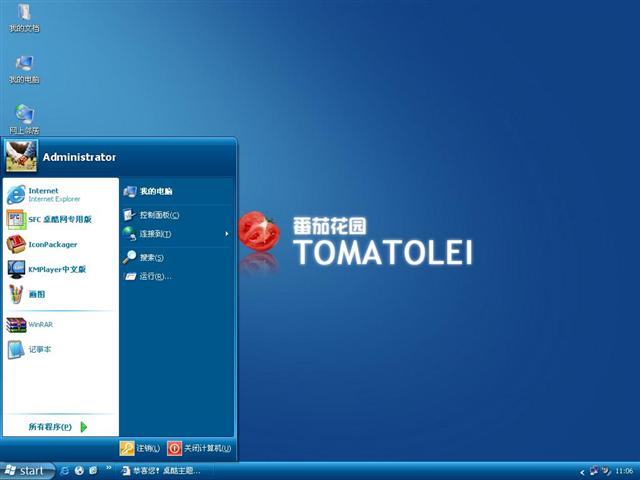The width and height of the screenshot is (640, 480).
Task: Expand 所有程序(P) all programs list
Action: [x=59, y=427]
